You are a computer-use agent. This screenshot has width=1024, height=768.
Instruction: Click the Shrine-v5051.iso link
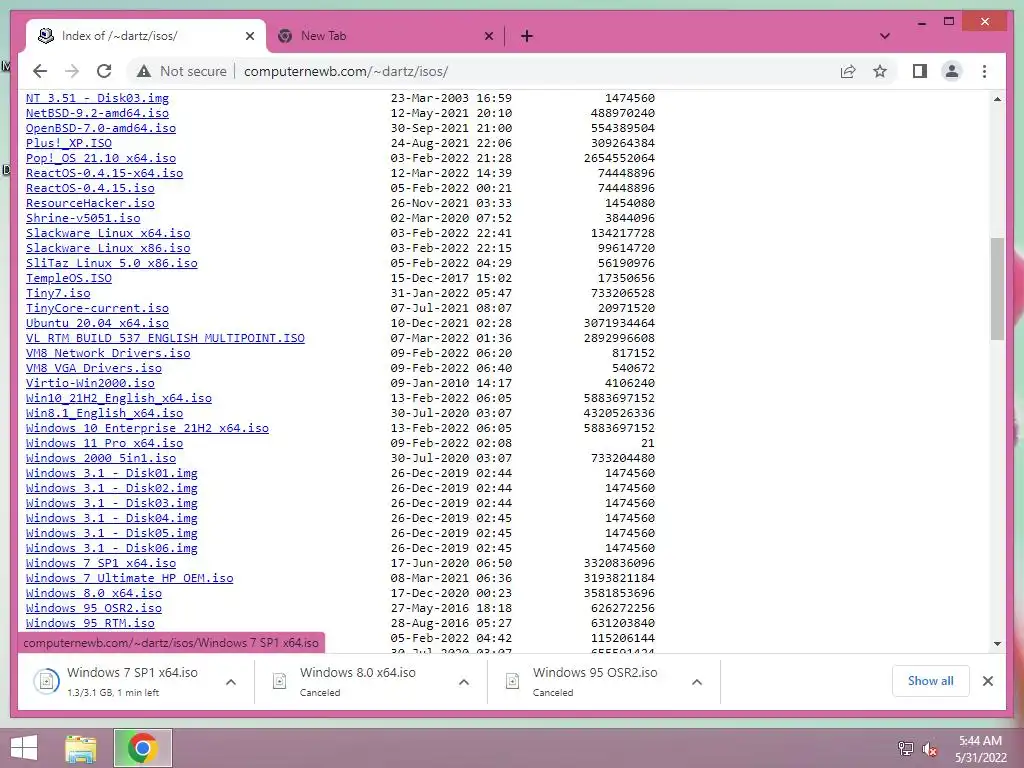(x=83, y=218)
